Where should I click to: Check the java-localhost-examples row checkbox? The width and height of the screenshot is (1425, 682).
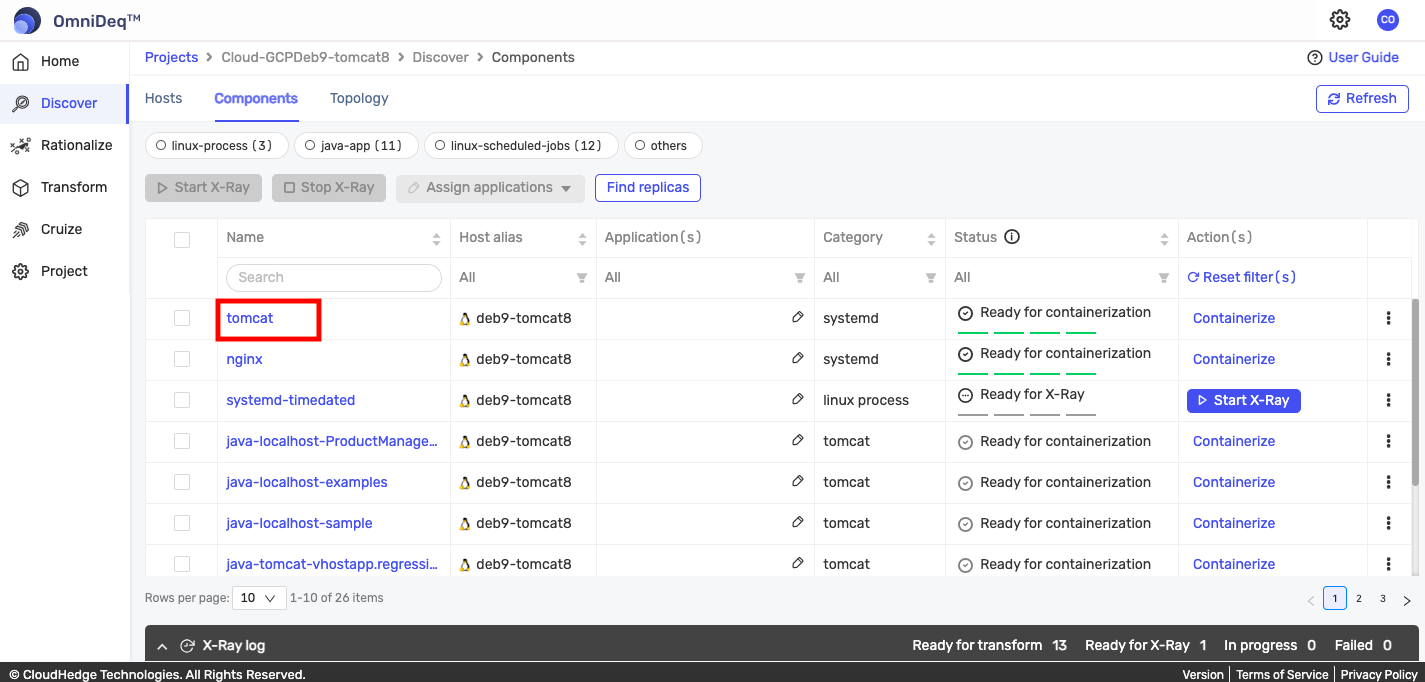pyautogui.click(x=182, y=482)
